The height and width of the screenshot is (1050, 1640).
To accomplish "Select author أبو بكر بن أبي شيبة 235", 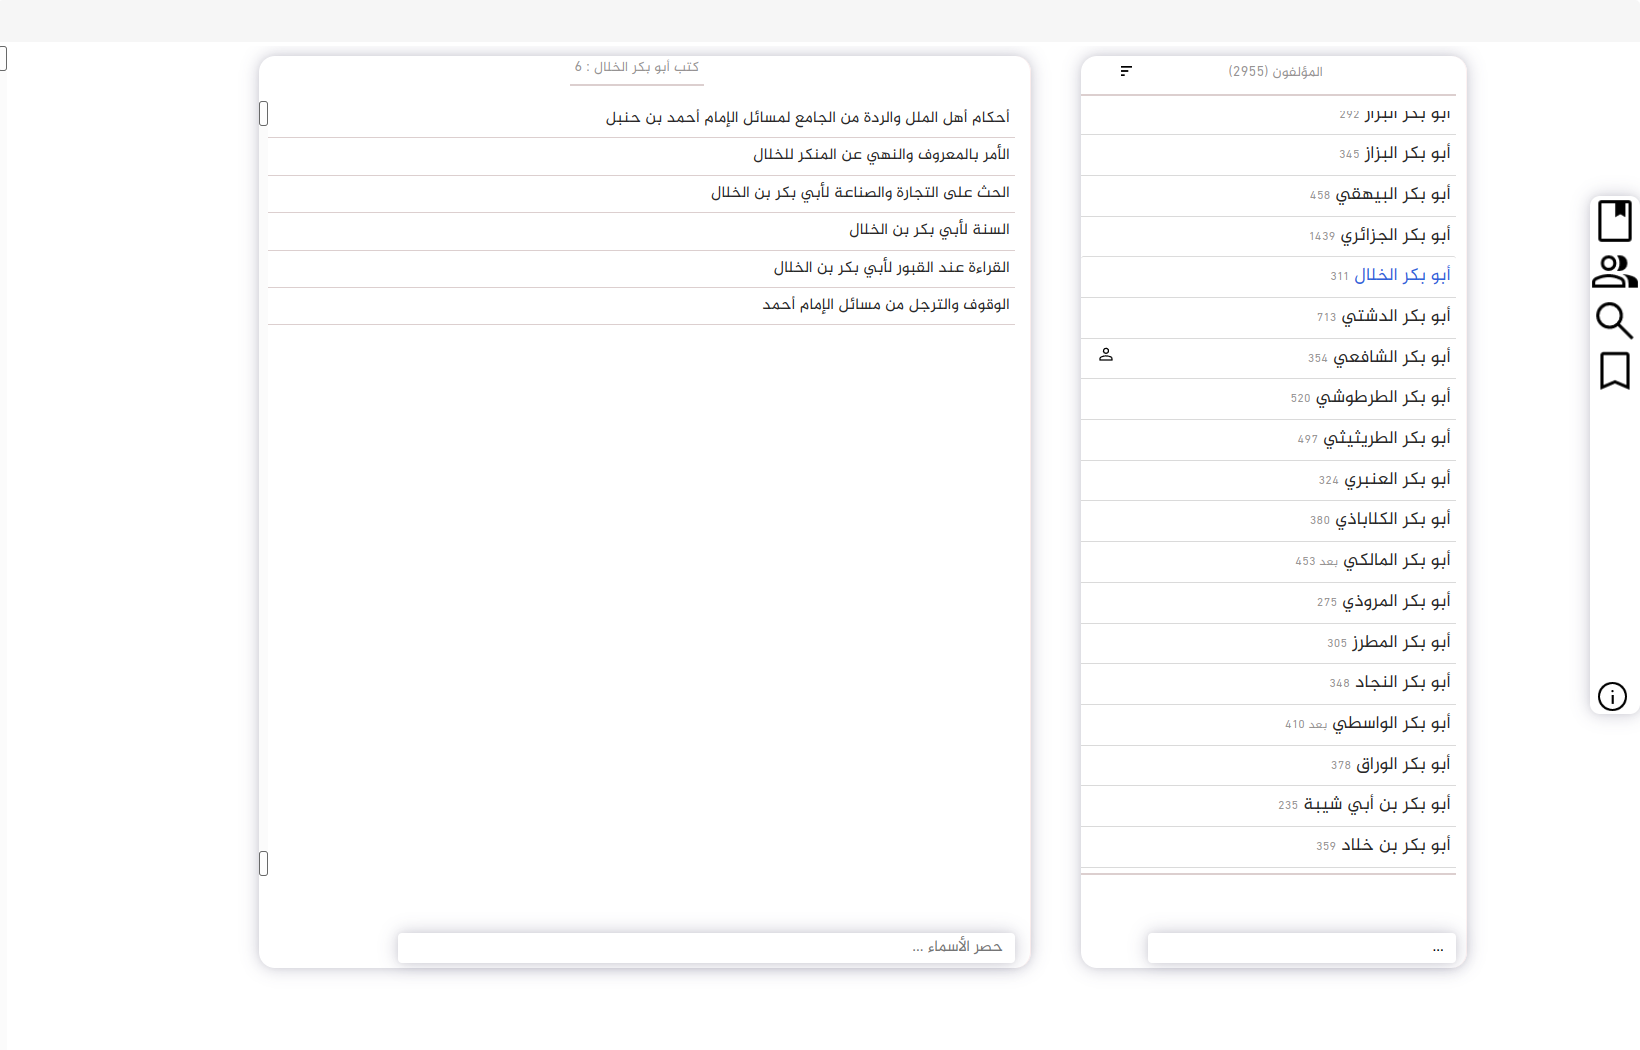I will coord(1268,805).
